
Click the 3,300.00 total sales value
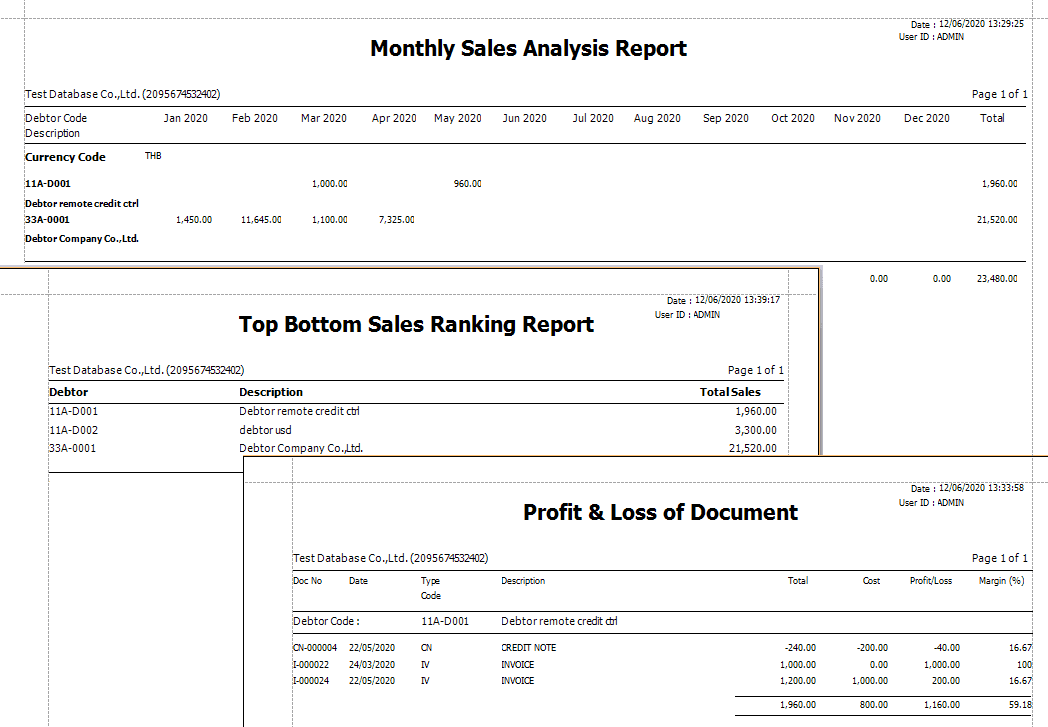coord(755,430)
